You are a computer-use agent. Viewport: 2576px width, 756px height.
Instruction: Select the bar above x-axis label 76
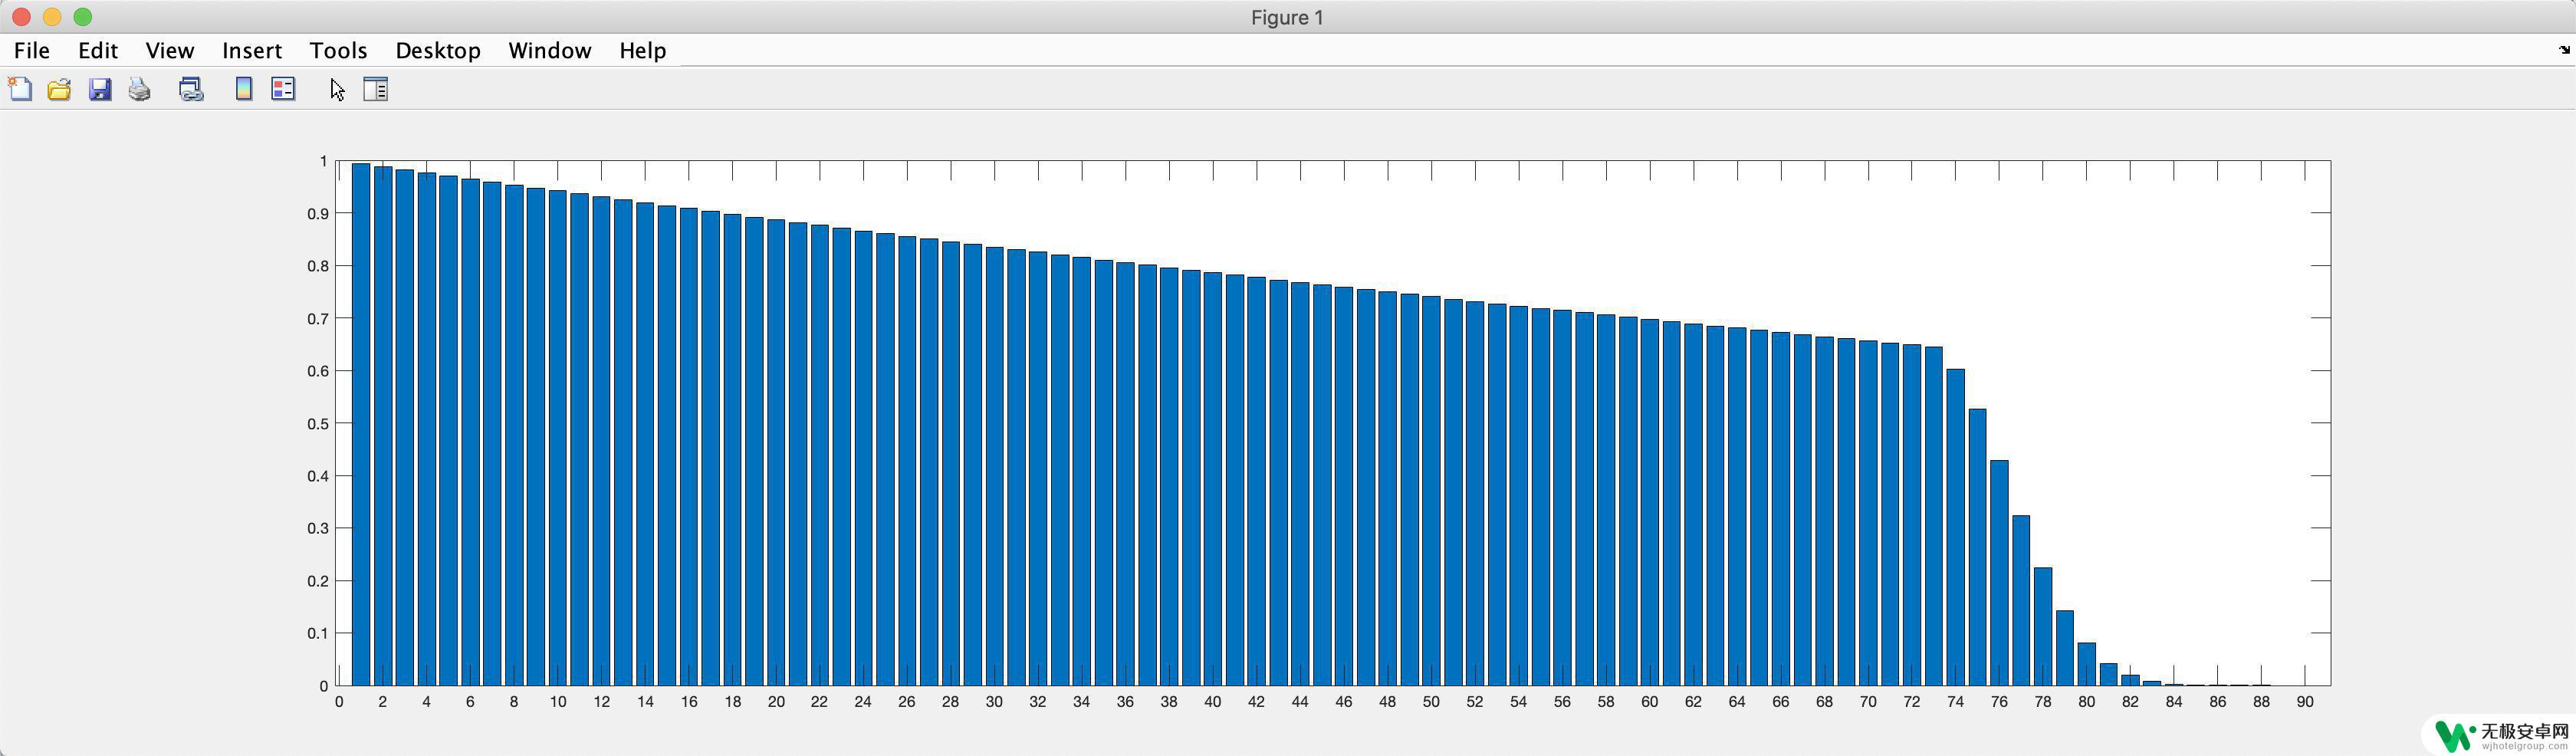[x=1999, y=573]
